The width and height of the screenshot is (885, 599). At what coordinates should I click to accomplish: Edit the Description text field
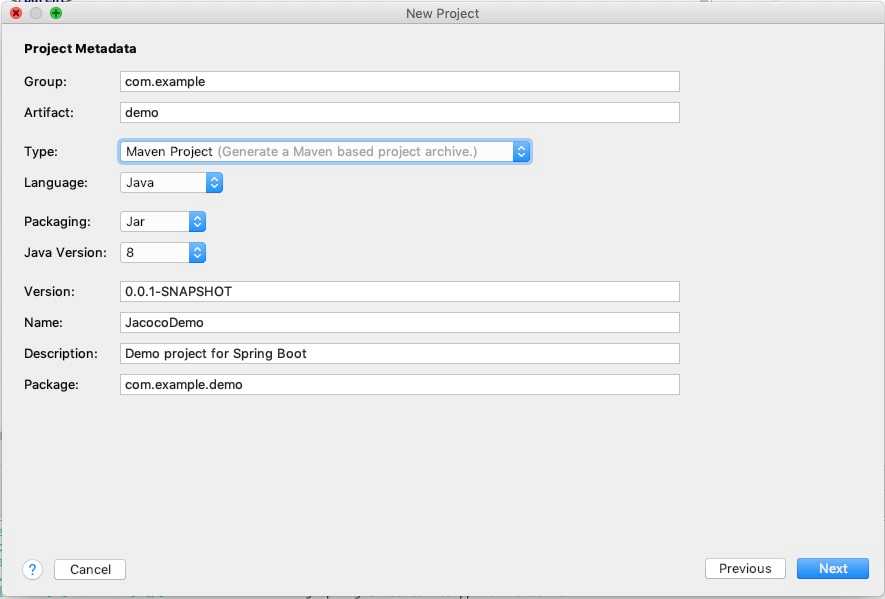pyautogui.click(x=400, y=353)
